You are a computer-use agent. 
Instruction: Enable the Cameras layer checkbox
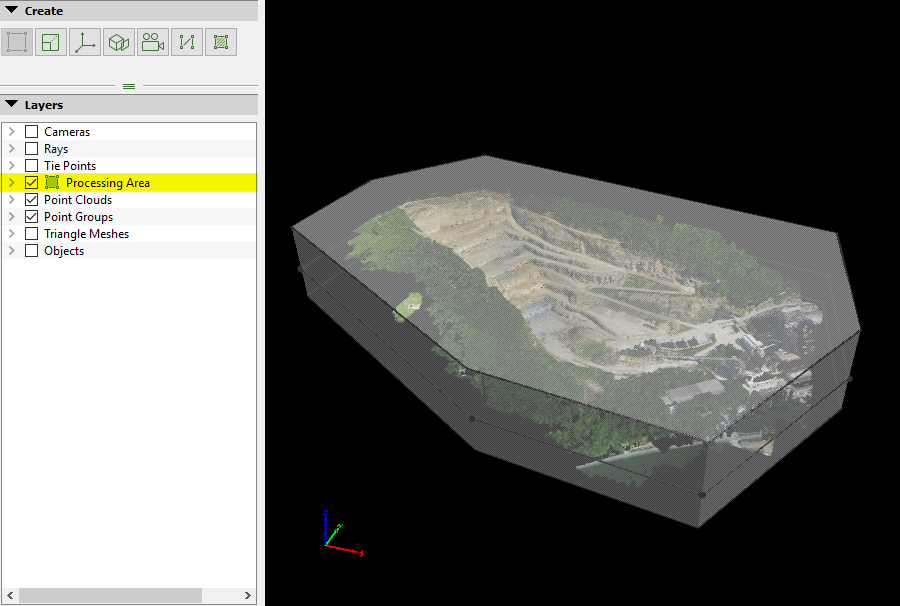pos(32,132)
